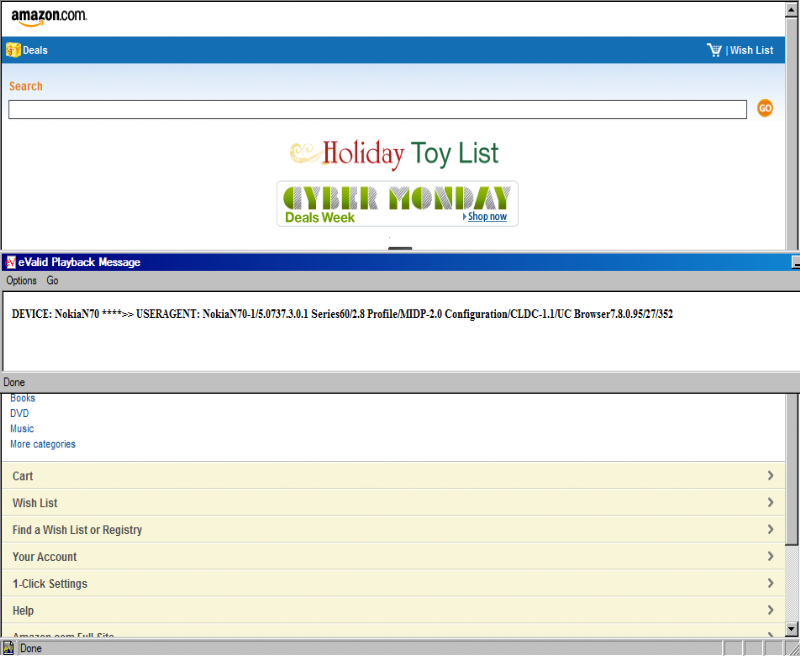800x656 pixels.
Task: Click the Done text in browser status bar
Action: pos(31,648)
